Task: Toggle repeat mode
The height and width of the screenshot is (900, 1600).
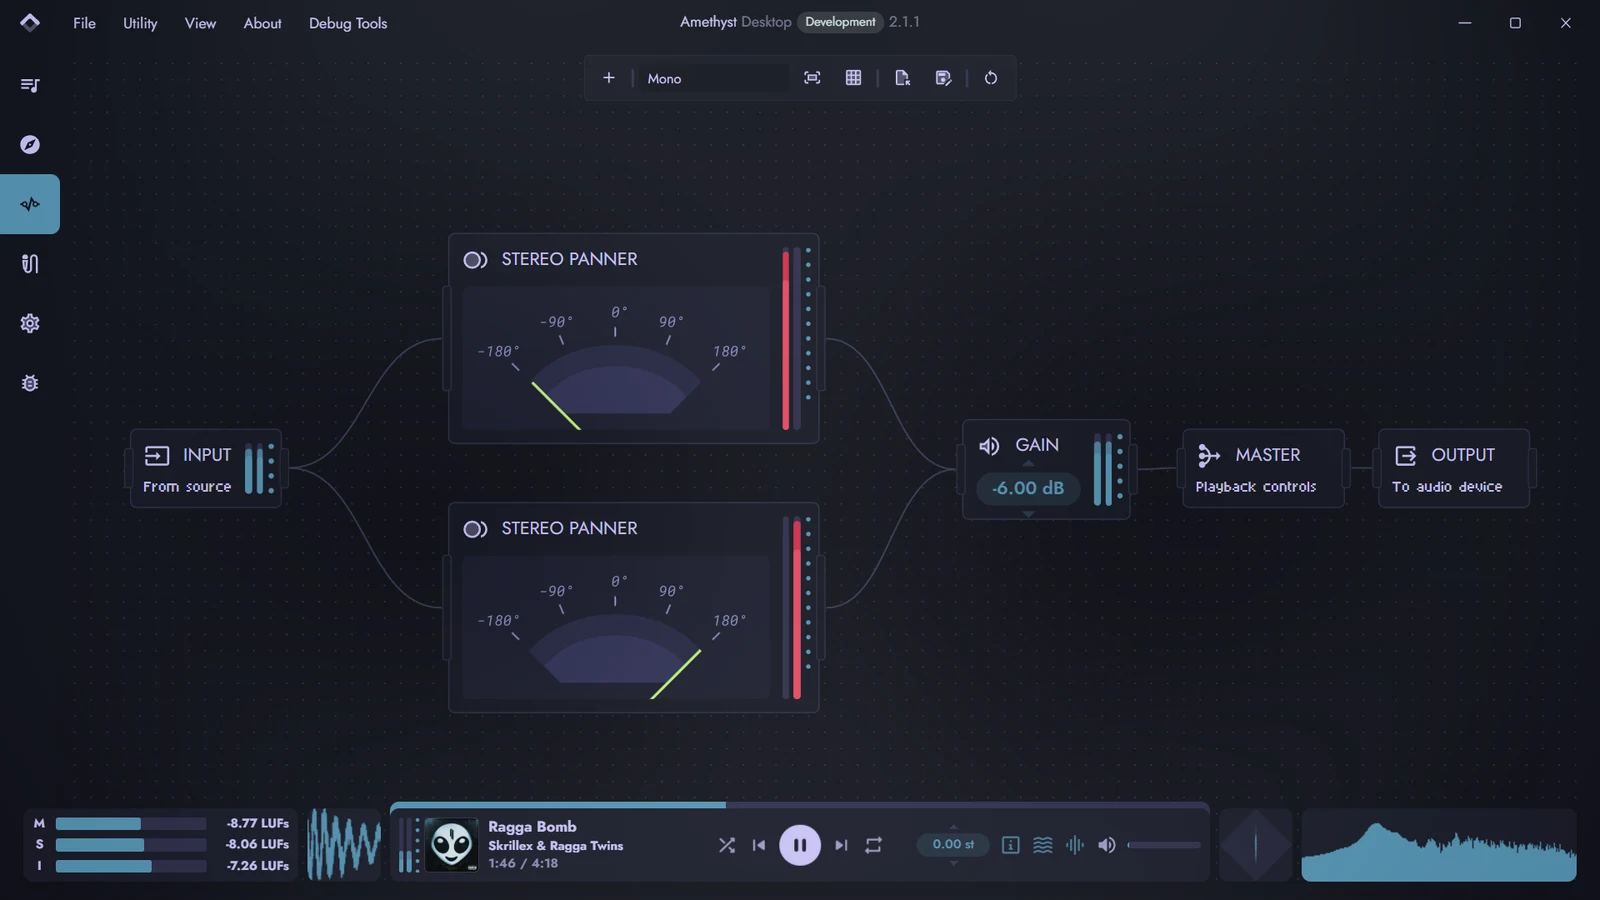Action: click(873, 845)
